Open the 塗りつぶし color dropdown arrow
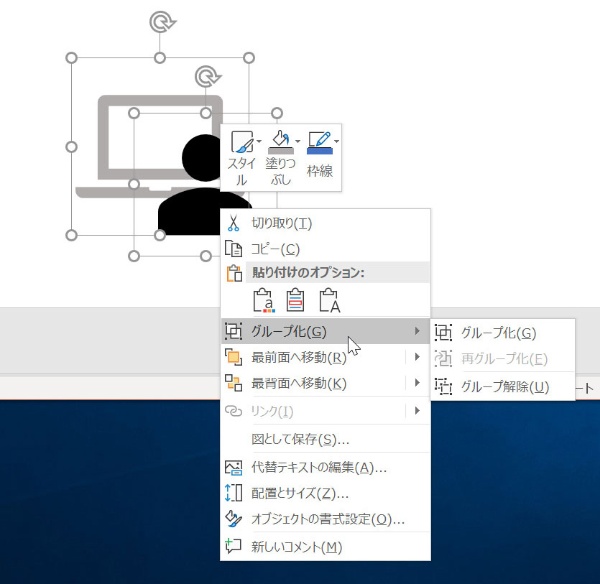This screenshot has height=584, width=600. (297, 141)
